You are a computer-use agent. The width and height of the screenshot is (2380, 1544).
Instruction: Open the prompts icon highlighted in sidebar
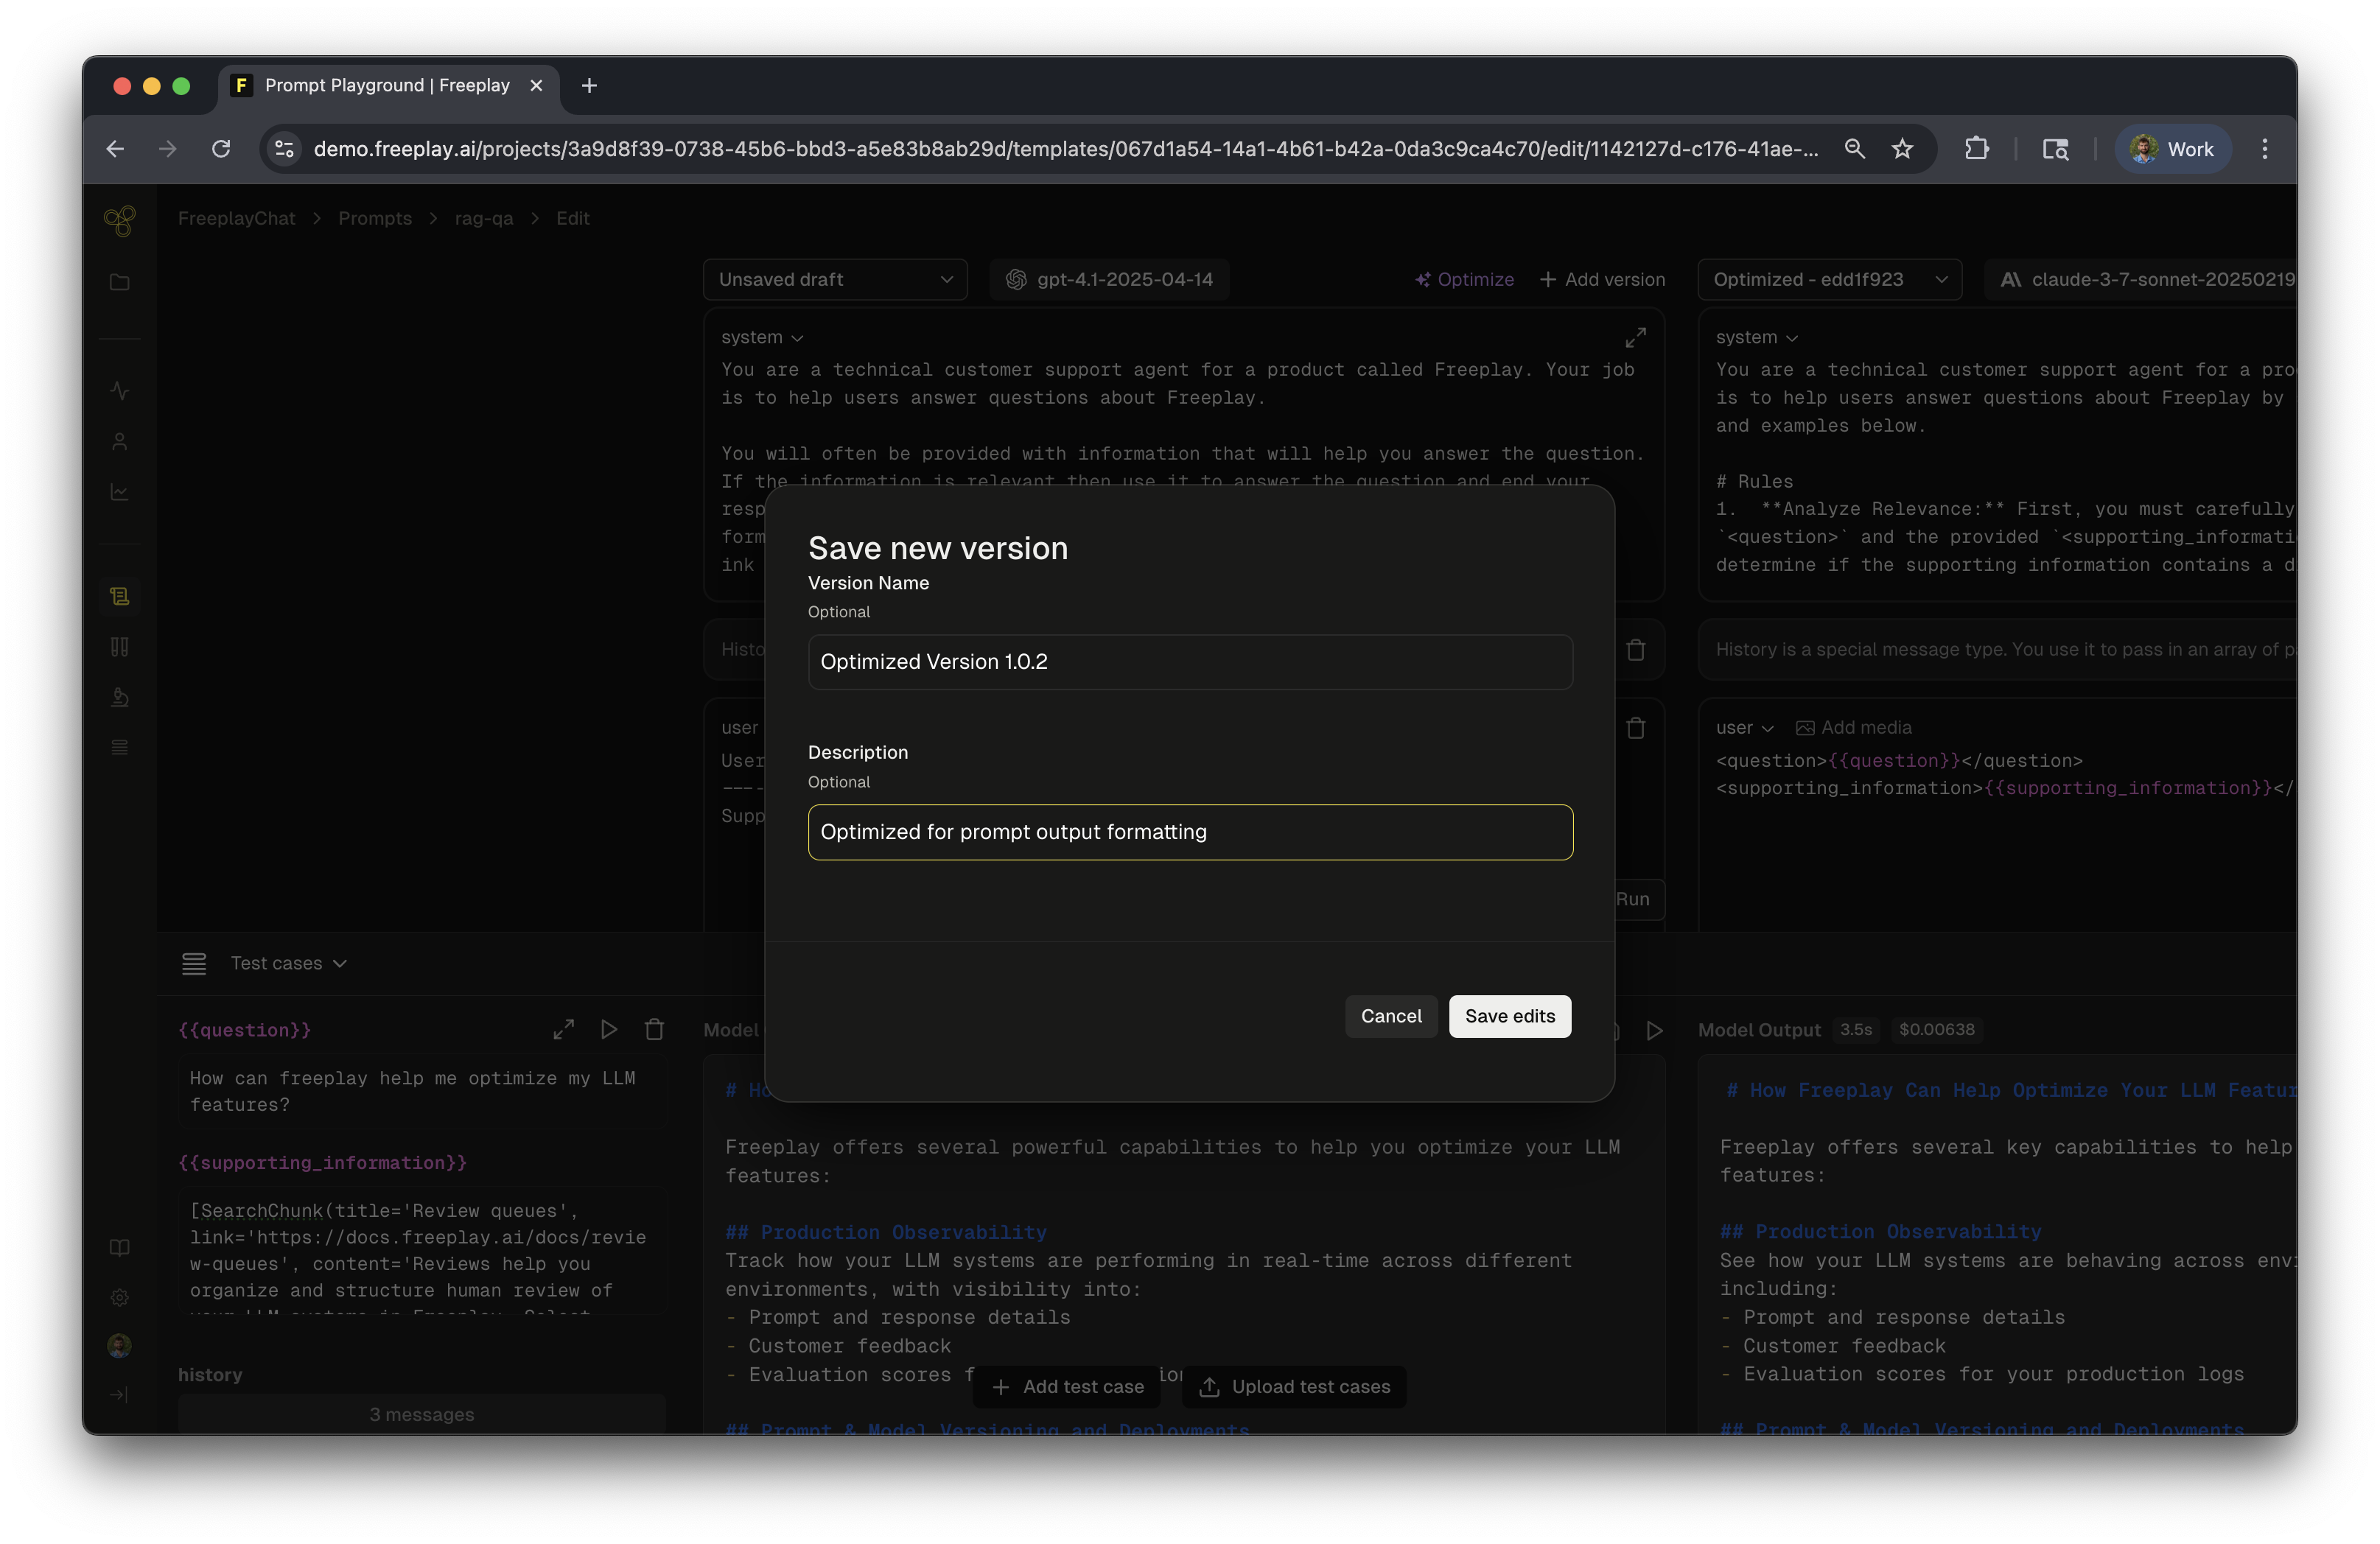(x=120, y=596)
